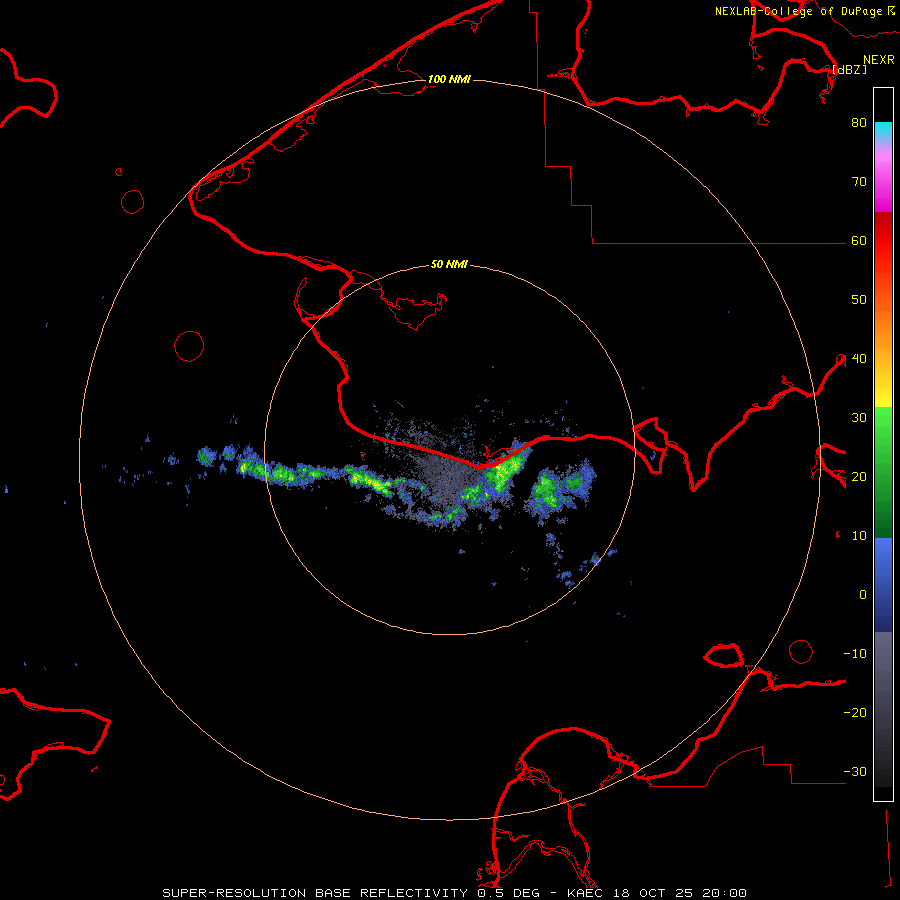Click the red band of the reflectivity color bar
Image resolution: width=900 pixels, height=900 pixels.
(x=883, y=235)
